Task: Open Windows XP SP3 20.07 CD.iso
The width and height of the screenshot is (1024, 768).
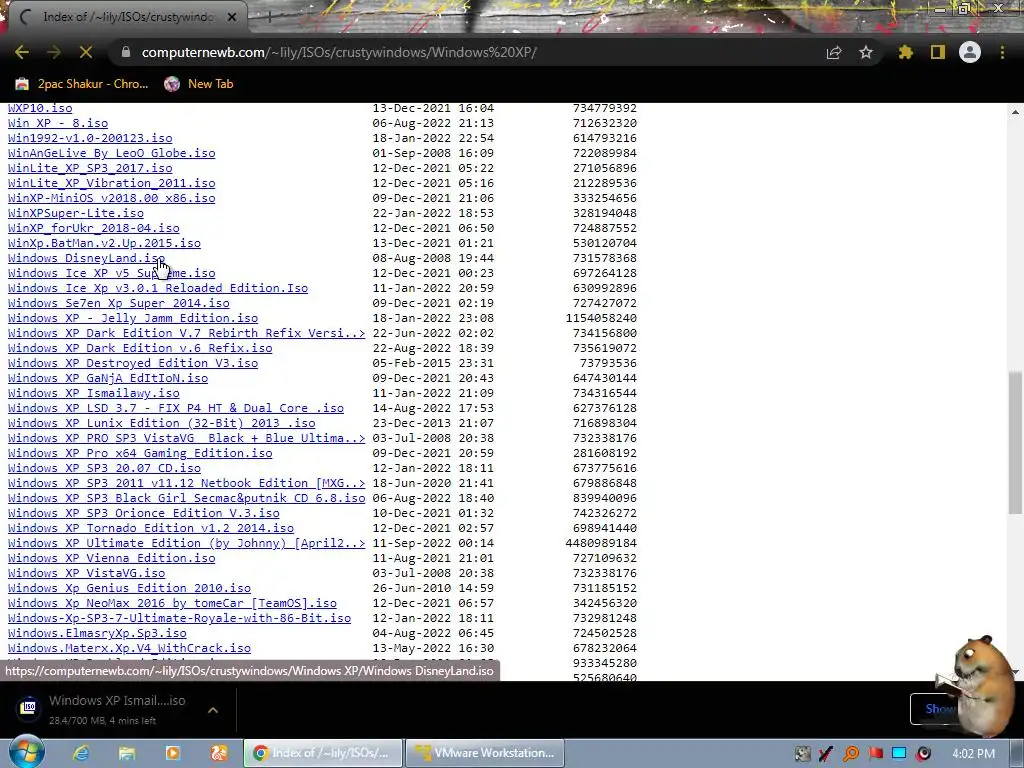Action: 104,468
